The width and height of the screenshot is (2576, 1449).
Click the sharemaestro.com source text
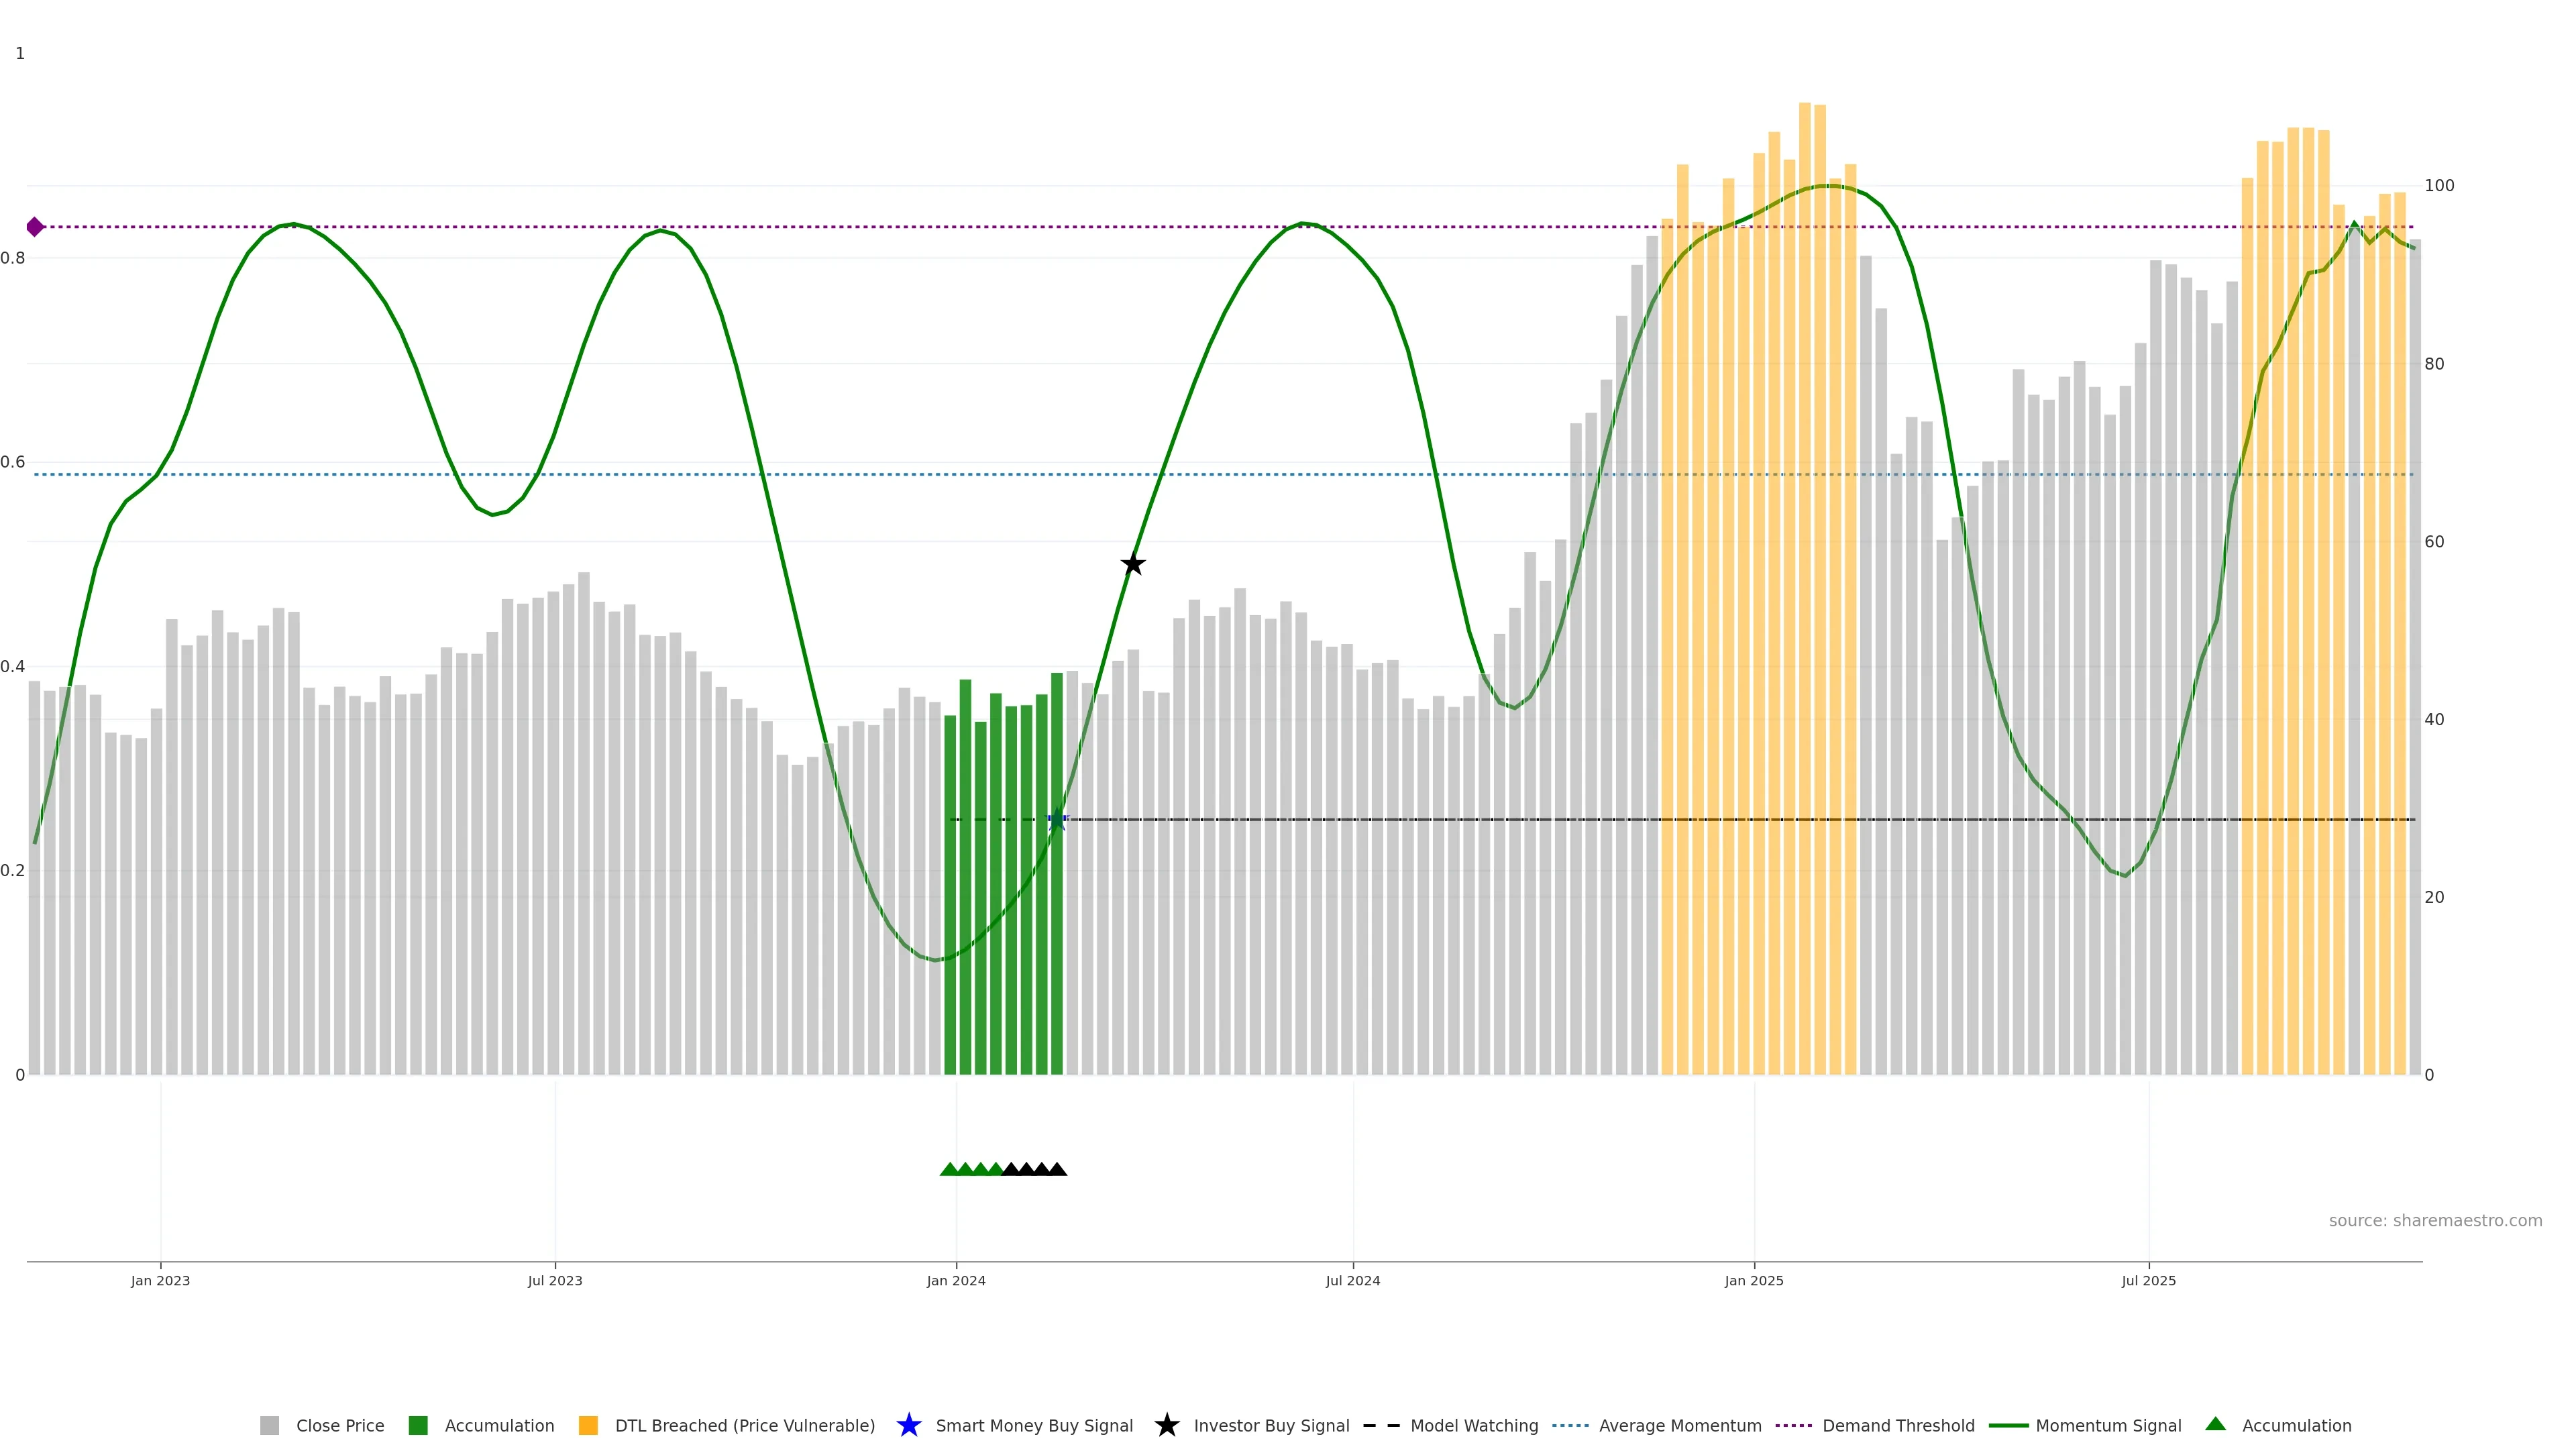pos(2434,1221)
